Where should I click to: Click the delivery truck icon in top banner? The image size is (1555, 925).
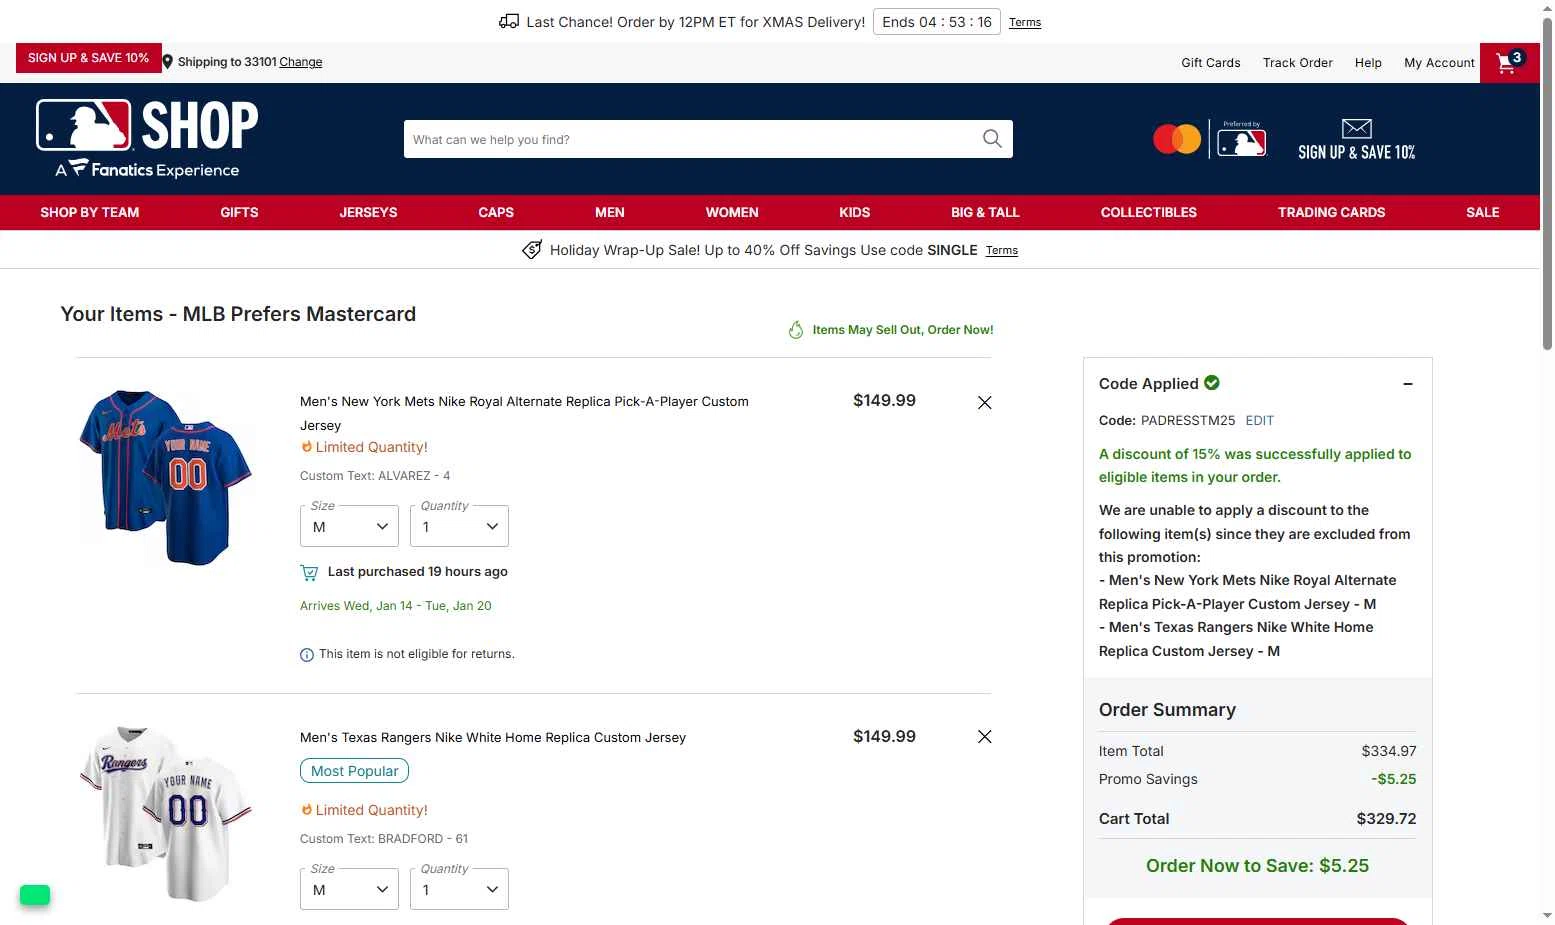509,21
